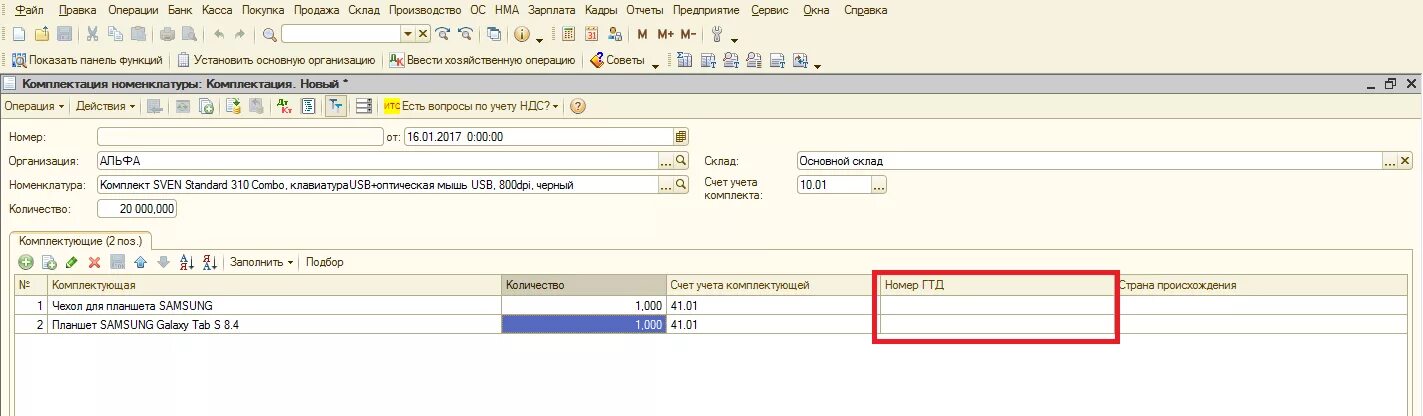Move the row up with the blue arrow
This screenshot has width=1423, height=416.
(140, 262)
